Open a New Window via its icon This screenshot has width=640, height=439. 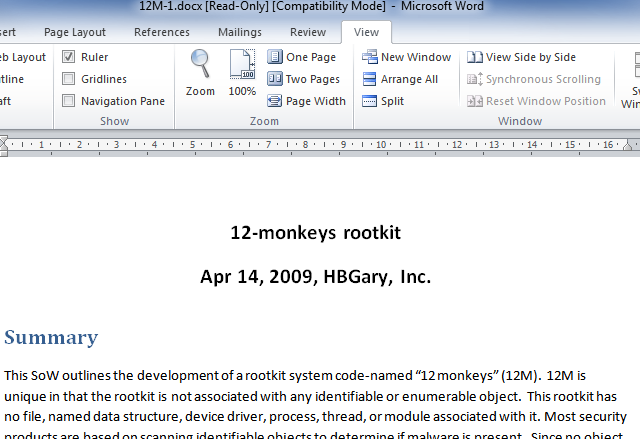coord(370,57)
